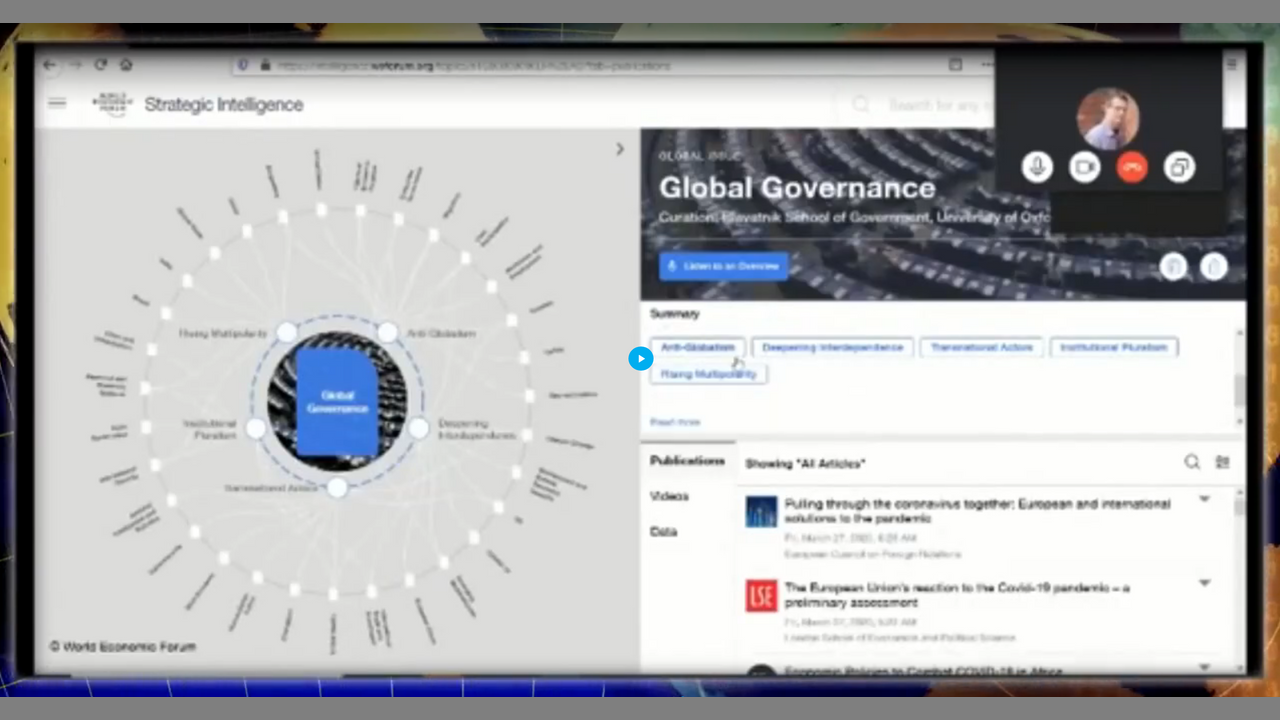Search articles using the magnifier icon
Image resolution: width=1280 pixels, height=720 pixels.
tap(1192, 462)
